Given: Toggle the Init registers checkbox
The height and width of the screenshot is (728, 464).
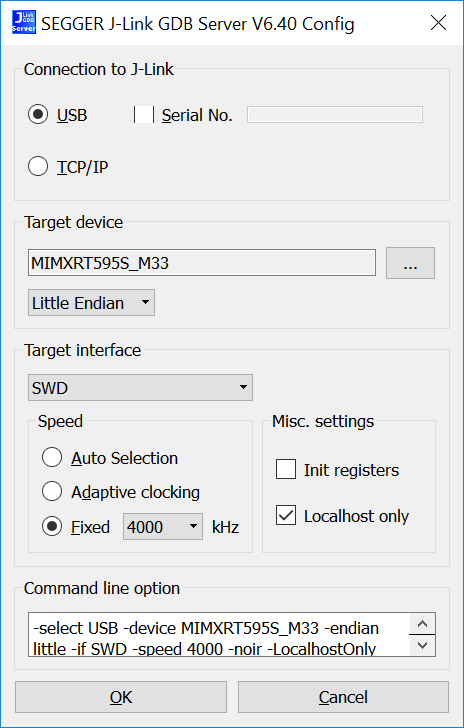Looking at the screenshot, I should [x=286, y=469].
